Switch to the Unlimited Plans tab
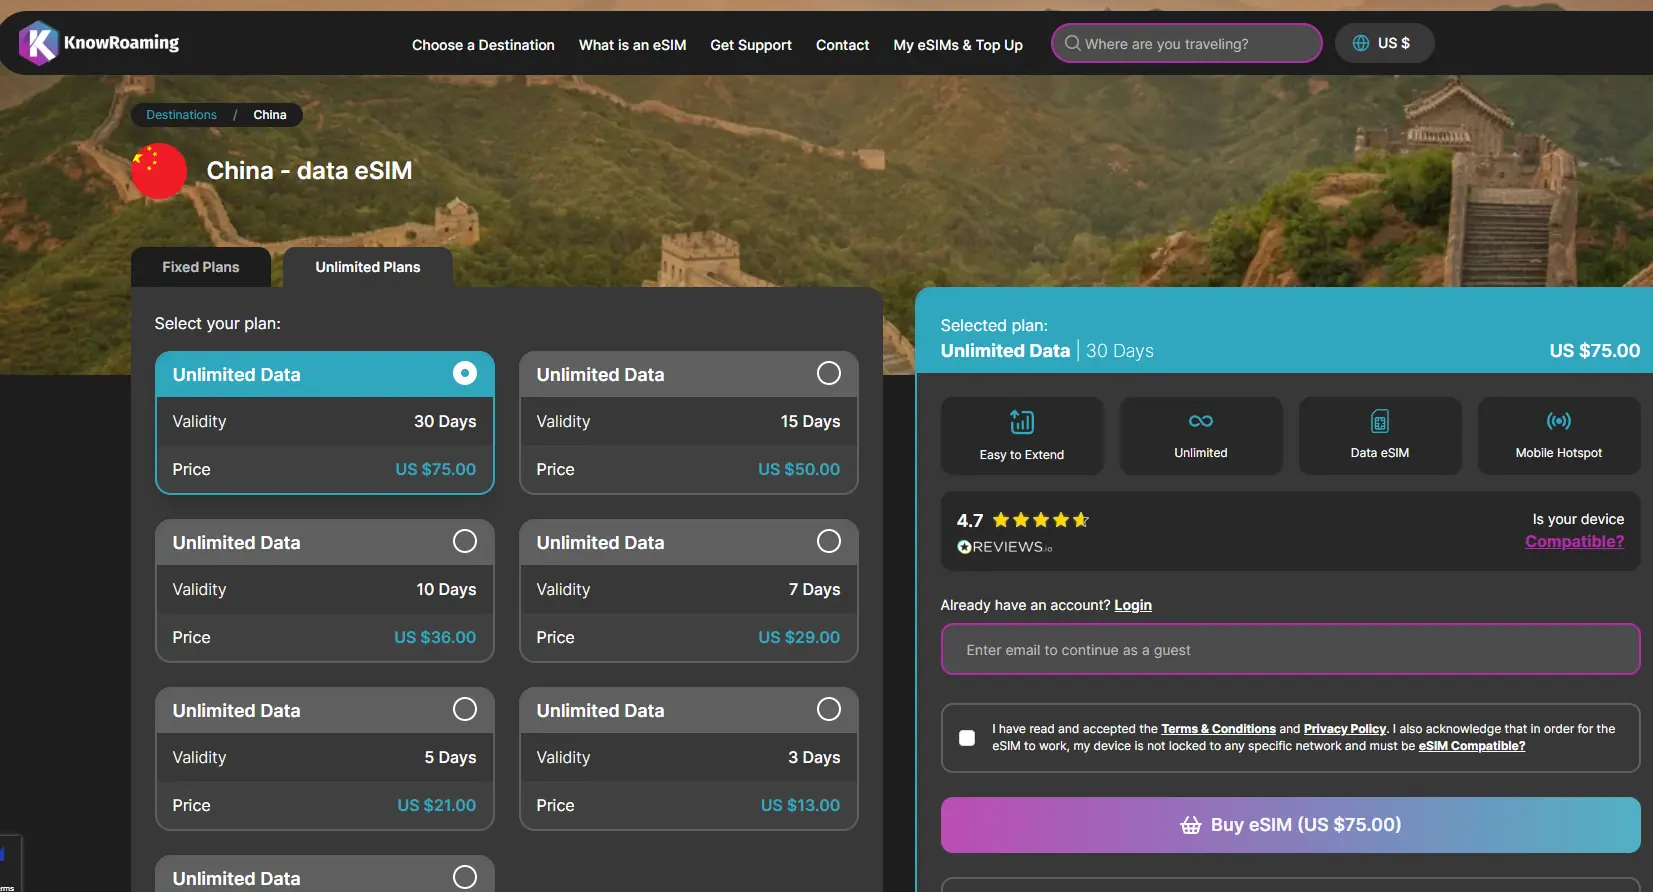 click(x=368, y=267)
